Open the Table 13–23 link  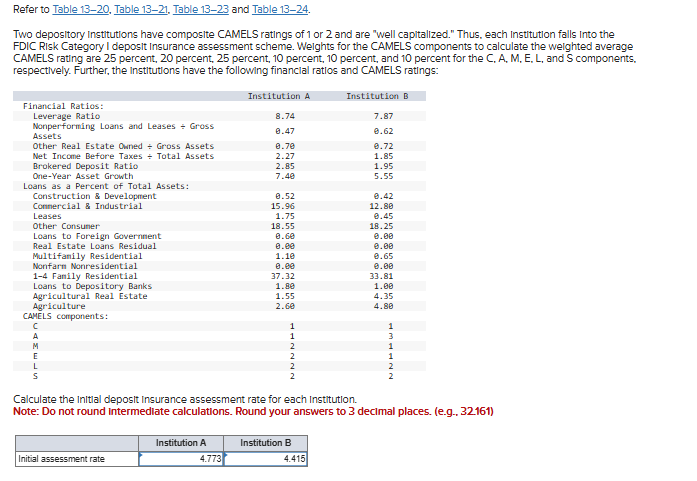coord(201,9)
